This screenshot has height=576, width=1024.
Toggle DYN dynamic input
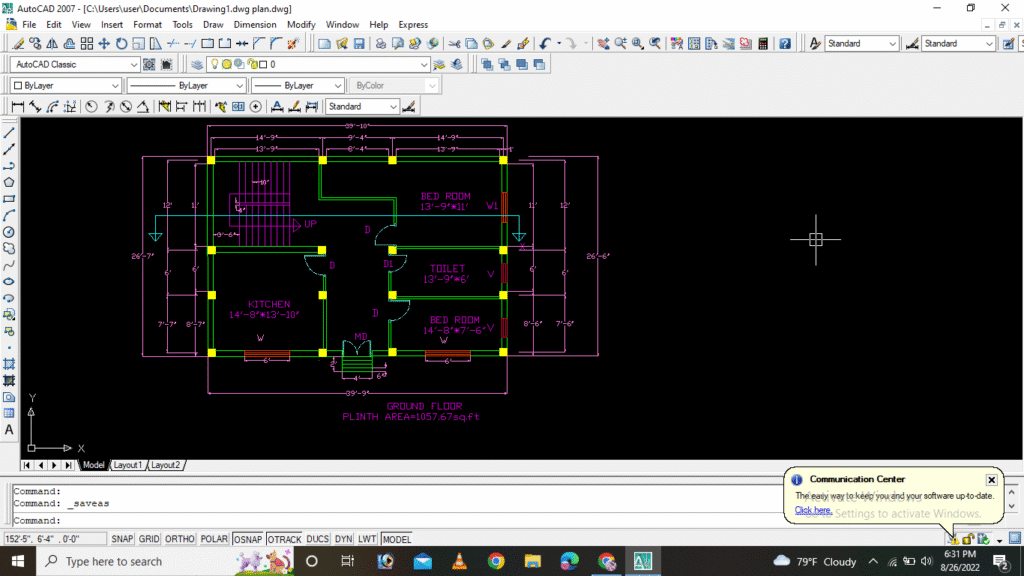click(x=344, y=539)
